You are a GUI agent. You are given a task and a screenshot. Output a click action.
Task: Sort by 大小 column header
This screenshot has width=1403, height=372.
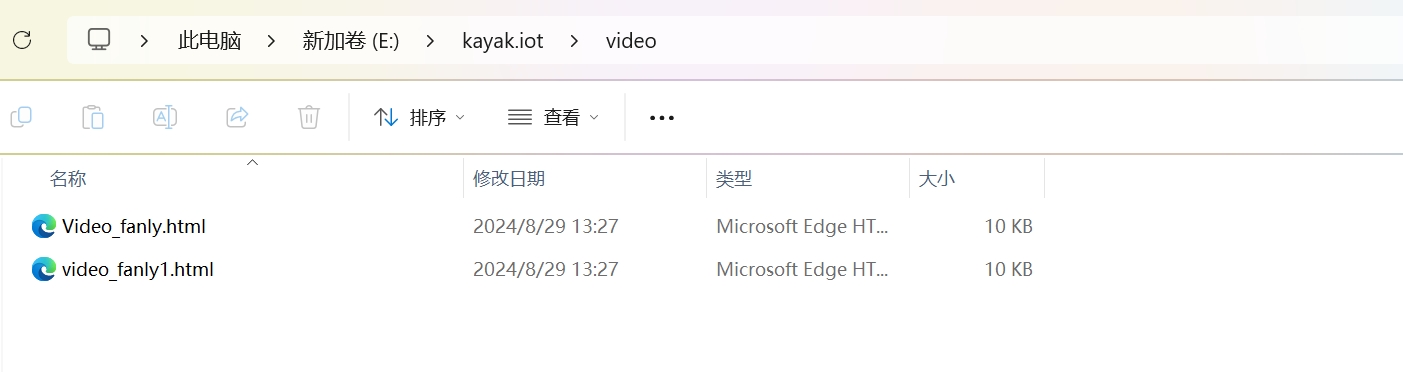tap(937, 179)
